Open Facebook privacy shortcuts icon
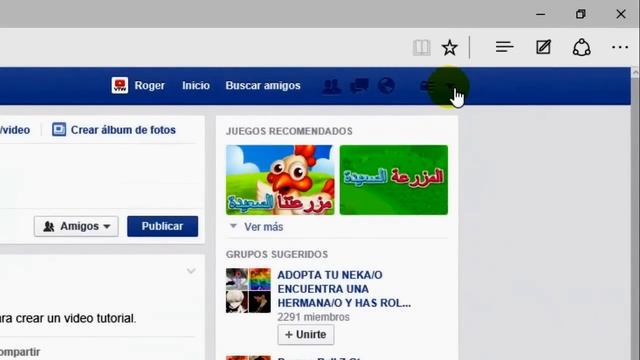This screenshot has height=360, width=640. (x=427, y=86)
